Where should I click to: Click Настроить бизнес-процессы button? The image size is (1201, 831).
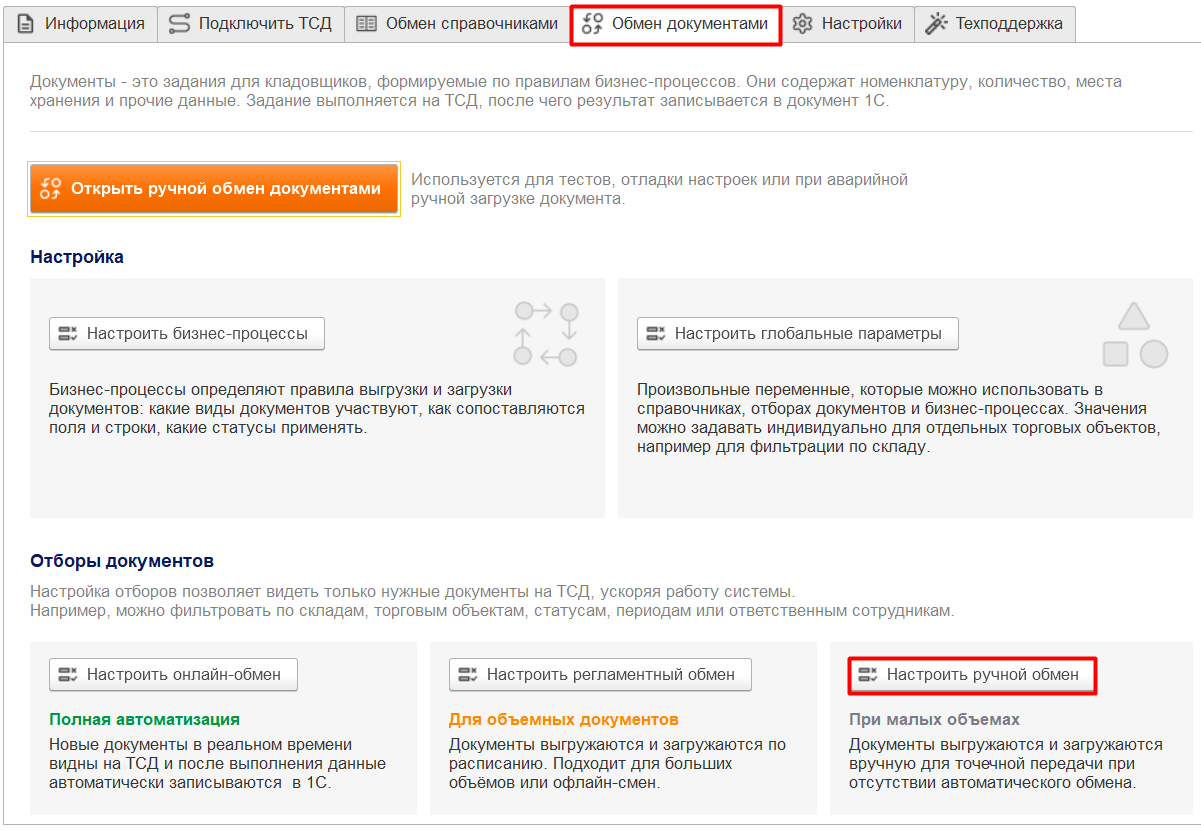187,334
